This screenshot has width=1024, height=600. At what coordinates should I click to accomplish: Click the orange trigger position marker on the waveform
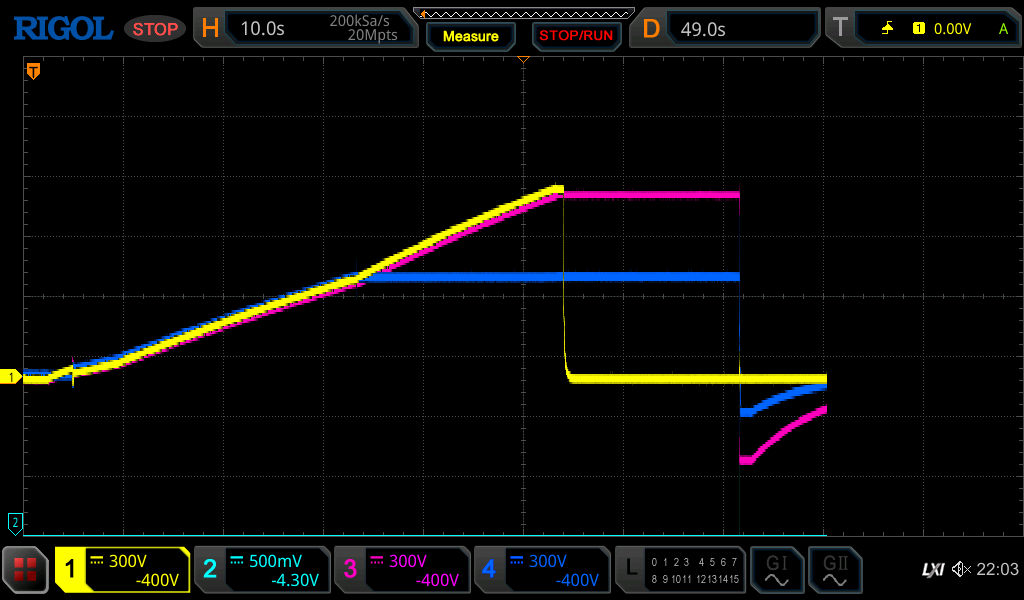[33, 71]
